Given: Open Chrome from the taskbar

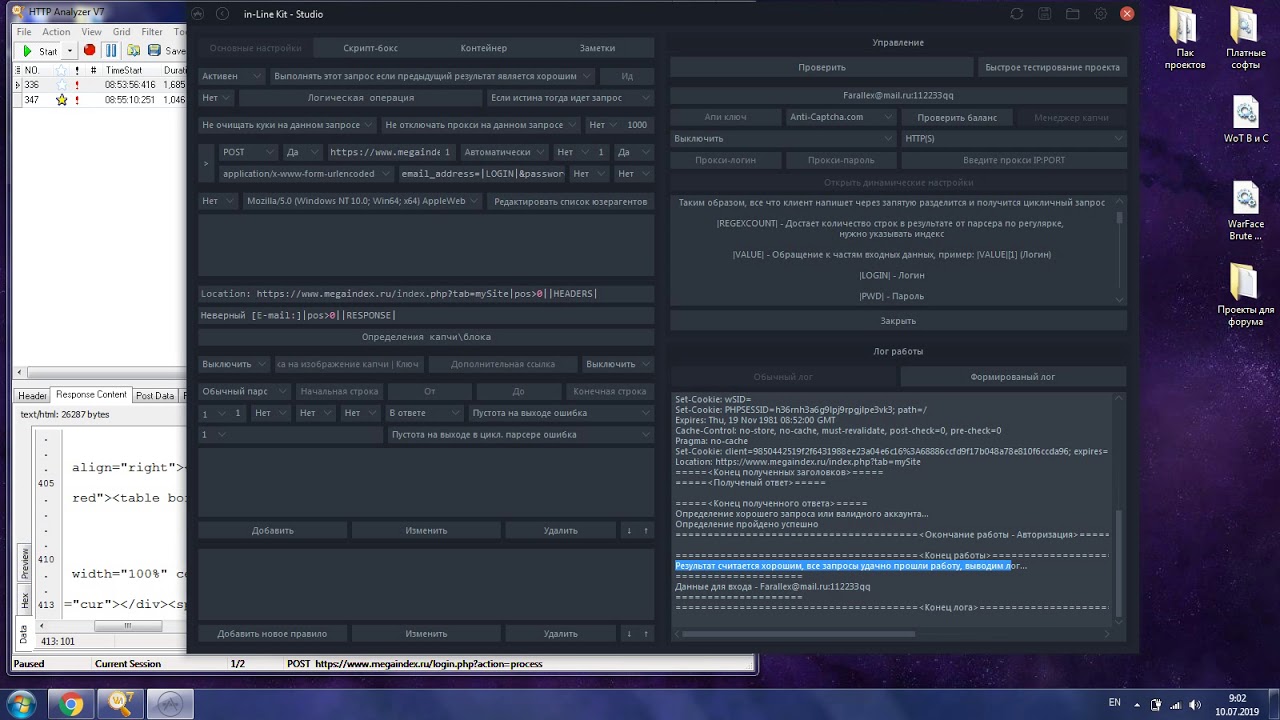Looking at the screenshot, I should 71,704.
